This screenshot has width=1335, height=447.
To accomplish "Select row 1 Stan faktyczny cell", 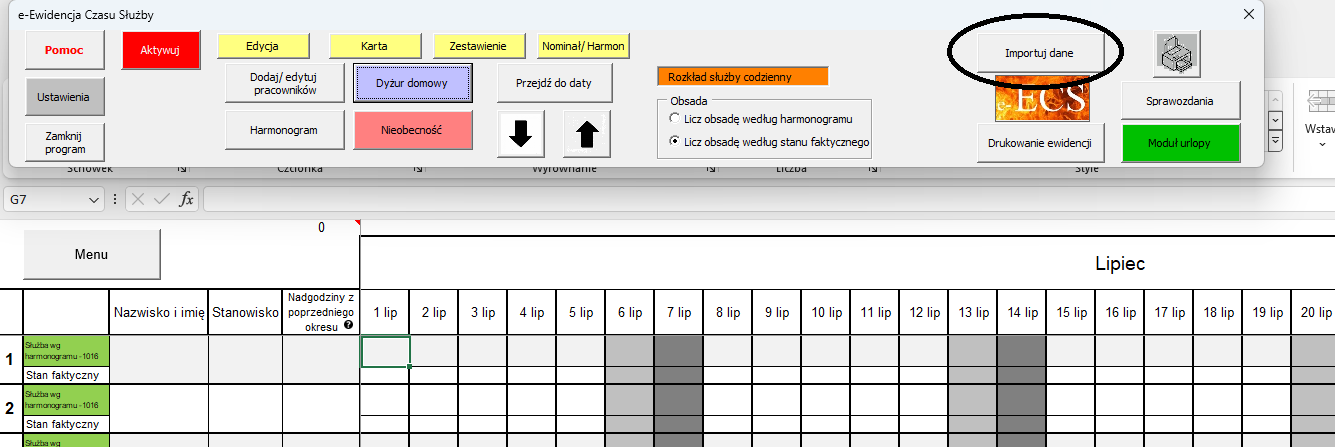I will click(66, 375).
